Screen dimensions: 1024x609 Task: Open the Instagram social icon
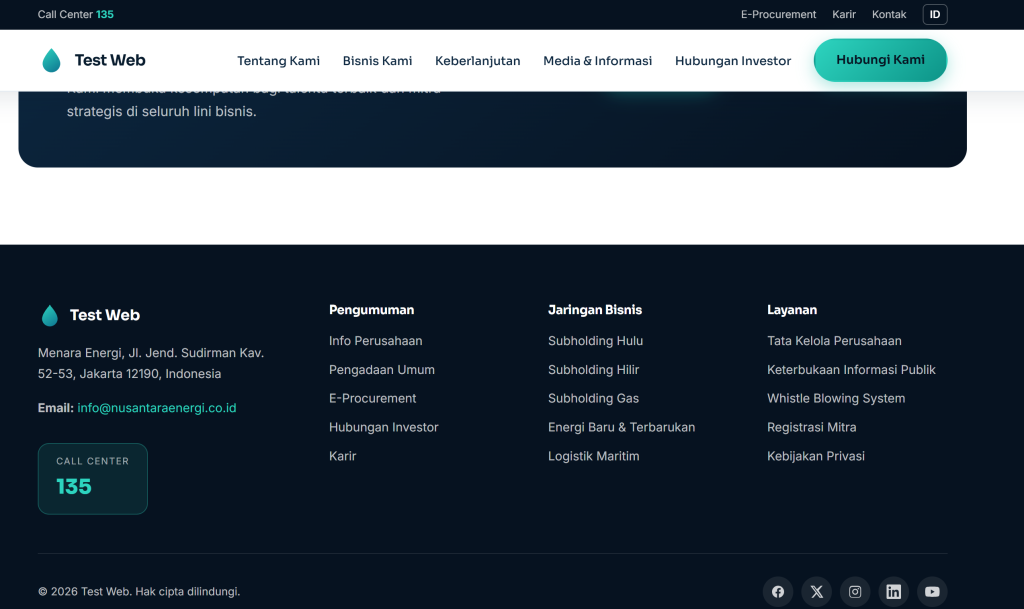[855, 591]
